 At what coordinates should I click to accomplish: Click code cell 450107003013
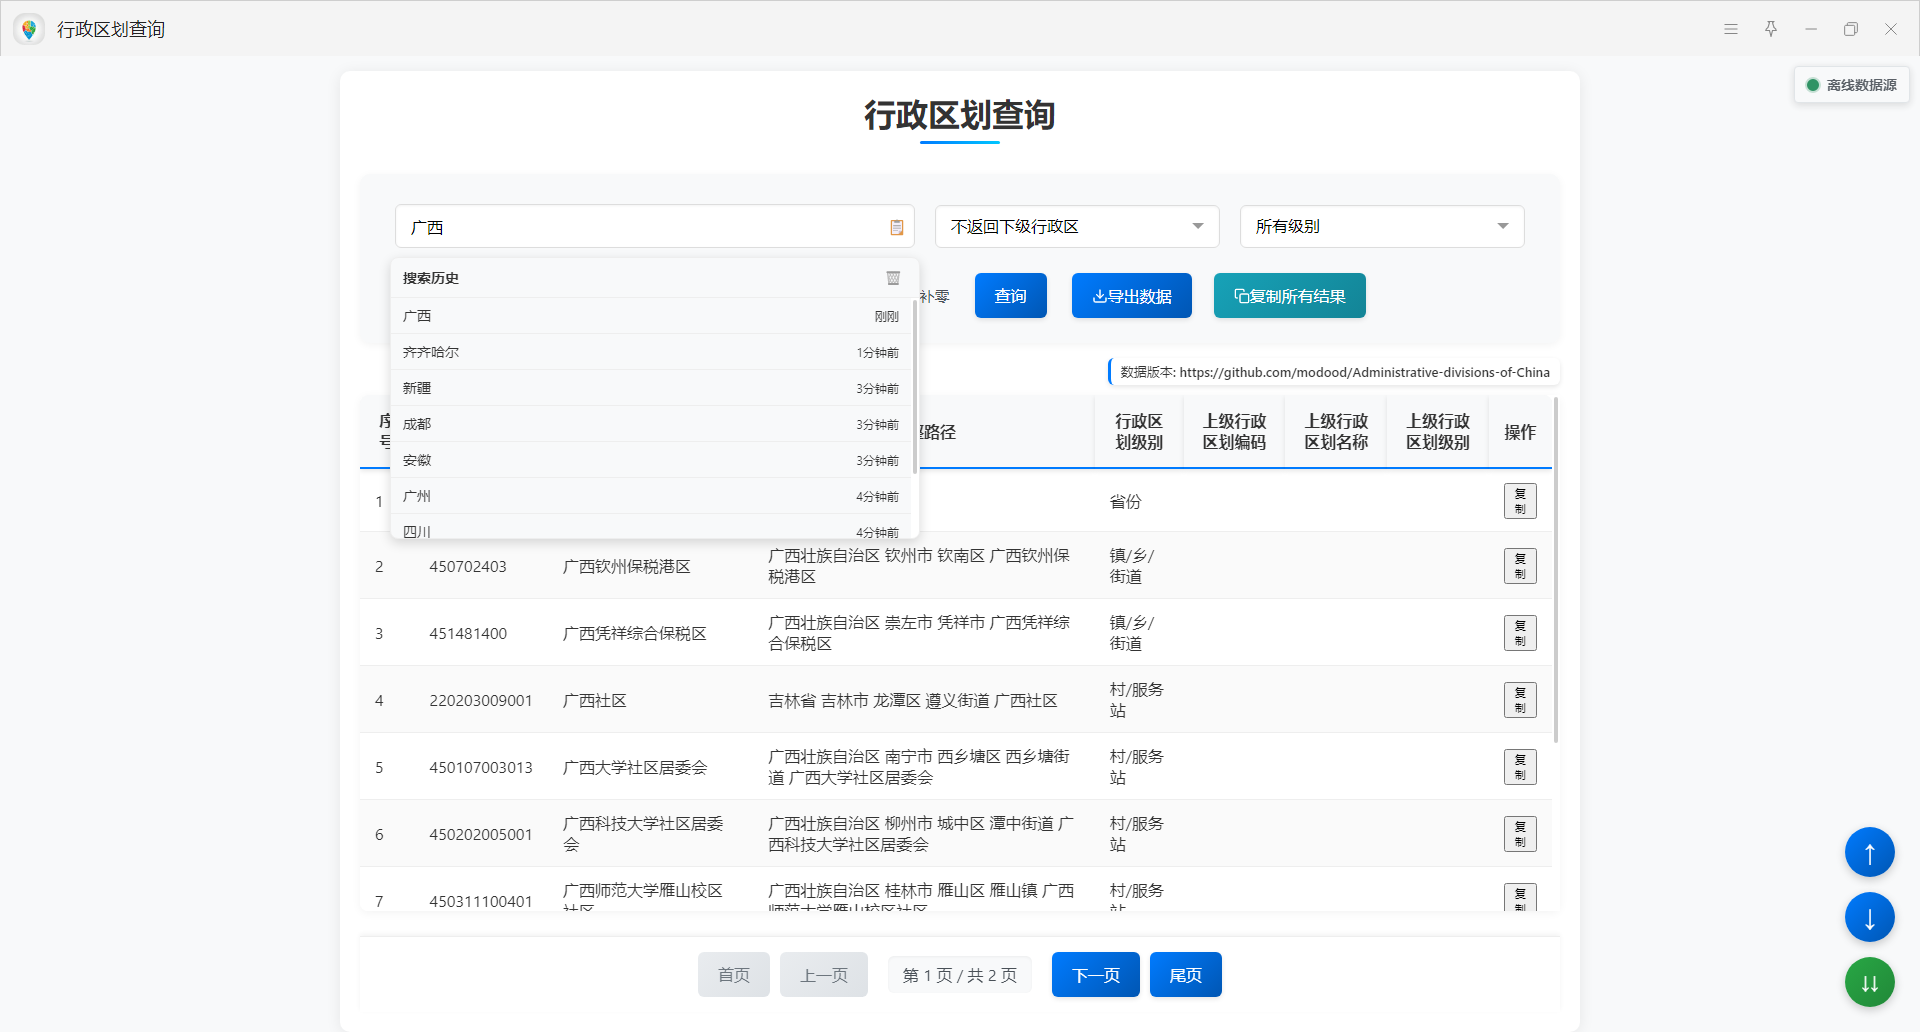click(481, 768)
